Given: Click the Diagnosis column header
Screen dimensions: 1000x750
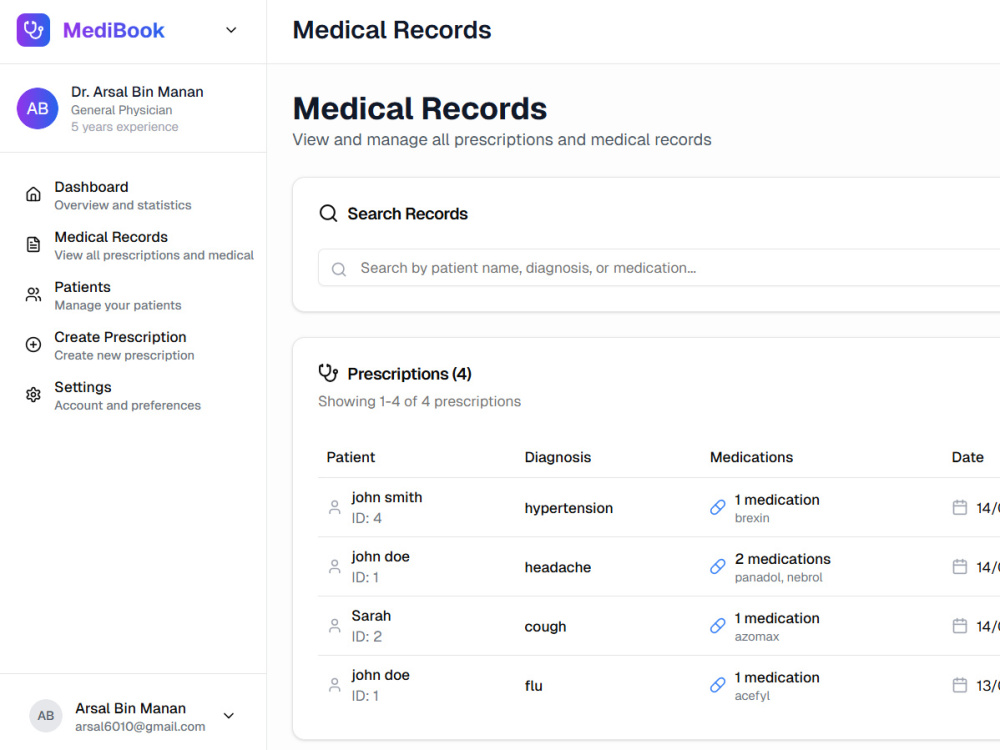Looking at the screenshot, I should (557, 457).
